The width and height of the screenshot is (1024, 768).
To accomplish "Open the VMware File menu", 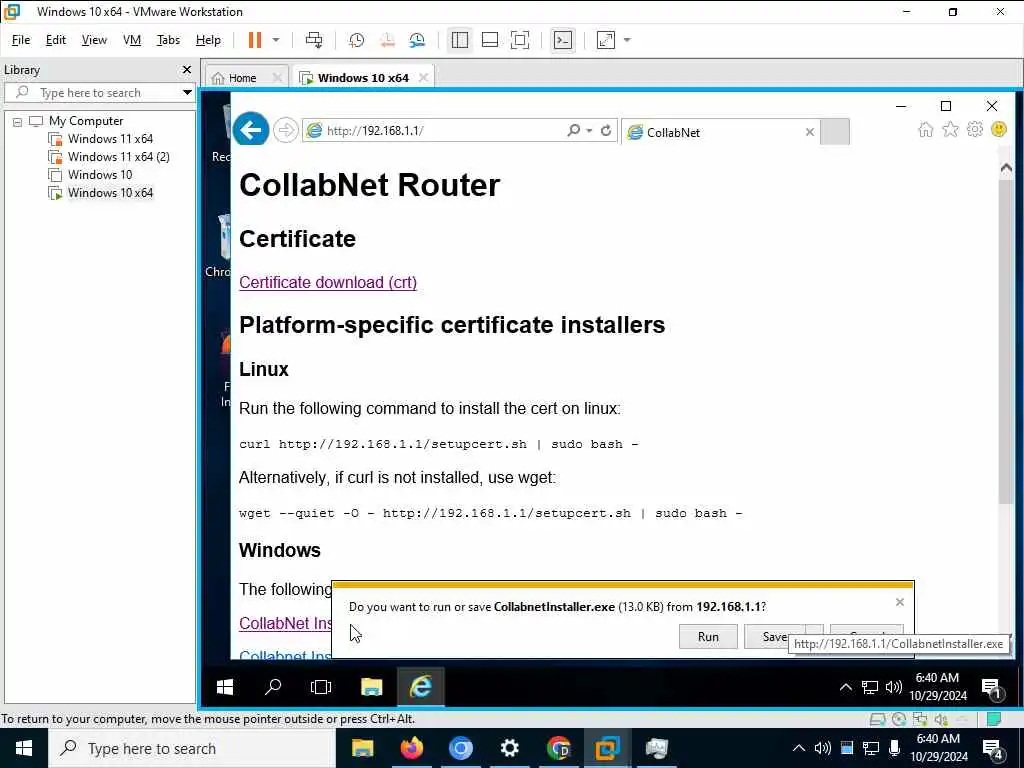I will pos(21,40).
